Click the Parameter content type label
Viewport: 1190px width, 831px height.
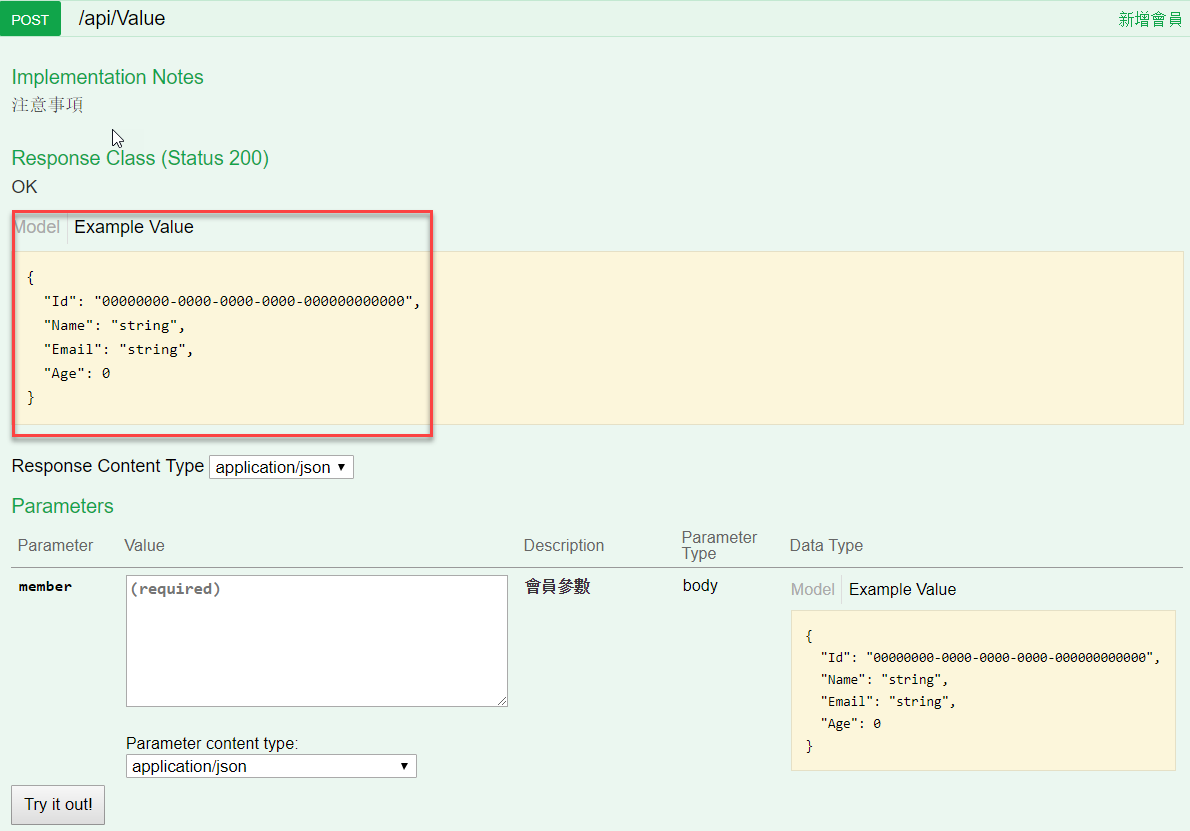[x=212, y=743]
